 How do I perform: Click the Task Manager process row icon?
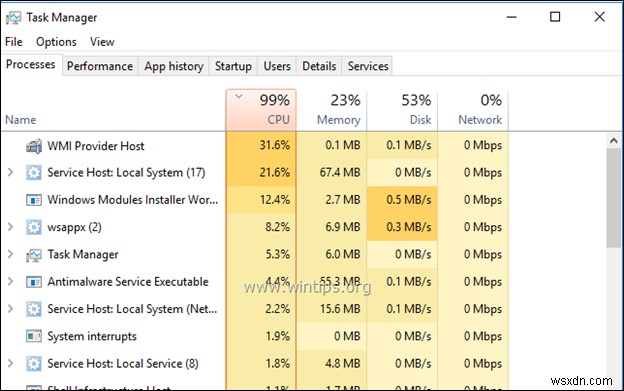[x=34, y=255]
